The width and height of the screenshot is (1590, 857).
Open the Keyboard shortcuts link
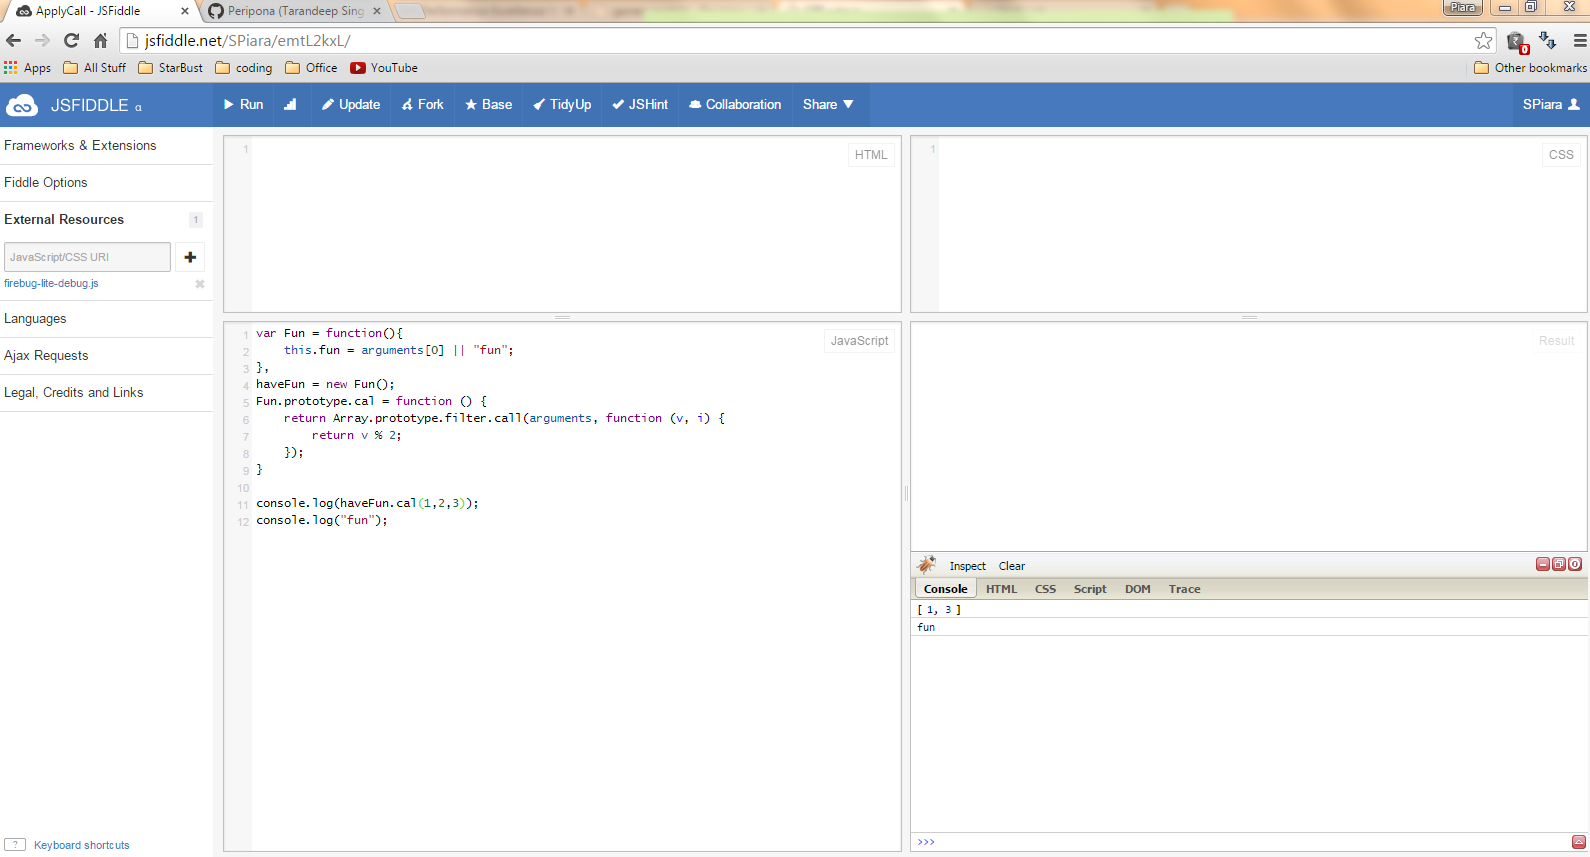(82, 845)
